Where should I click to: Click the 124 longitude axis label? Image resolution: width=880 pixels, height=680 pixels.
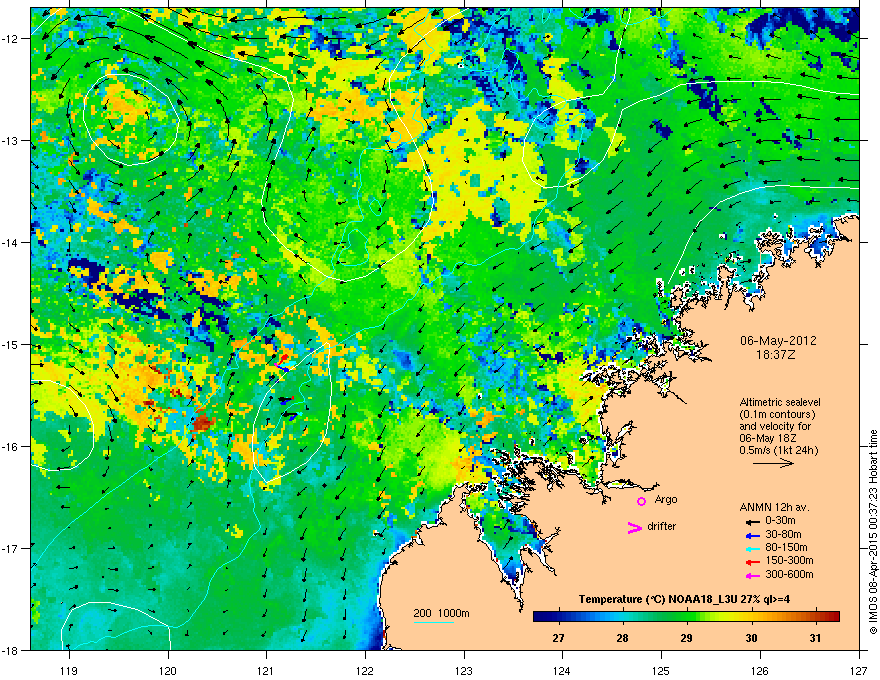(x=563, y=670)
